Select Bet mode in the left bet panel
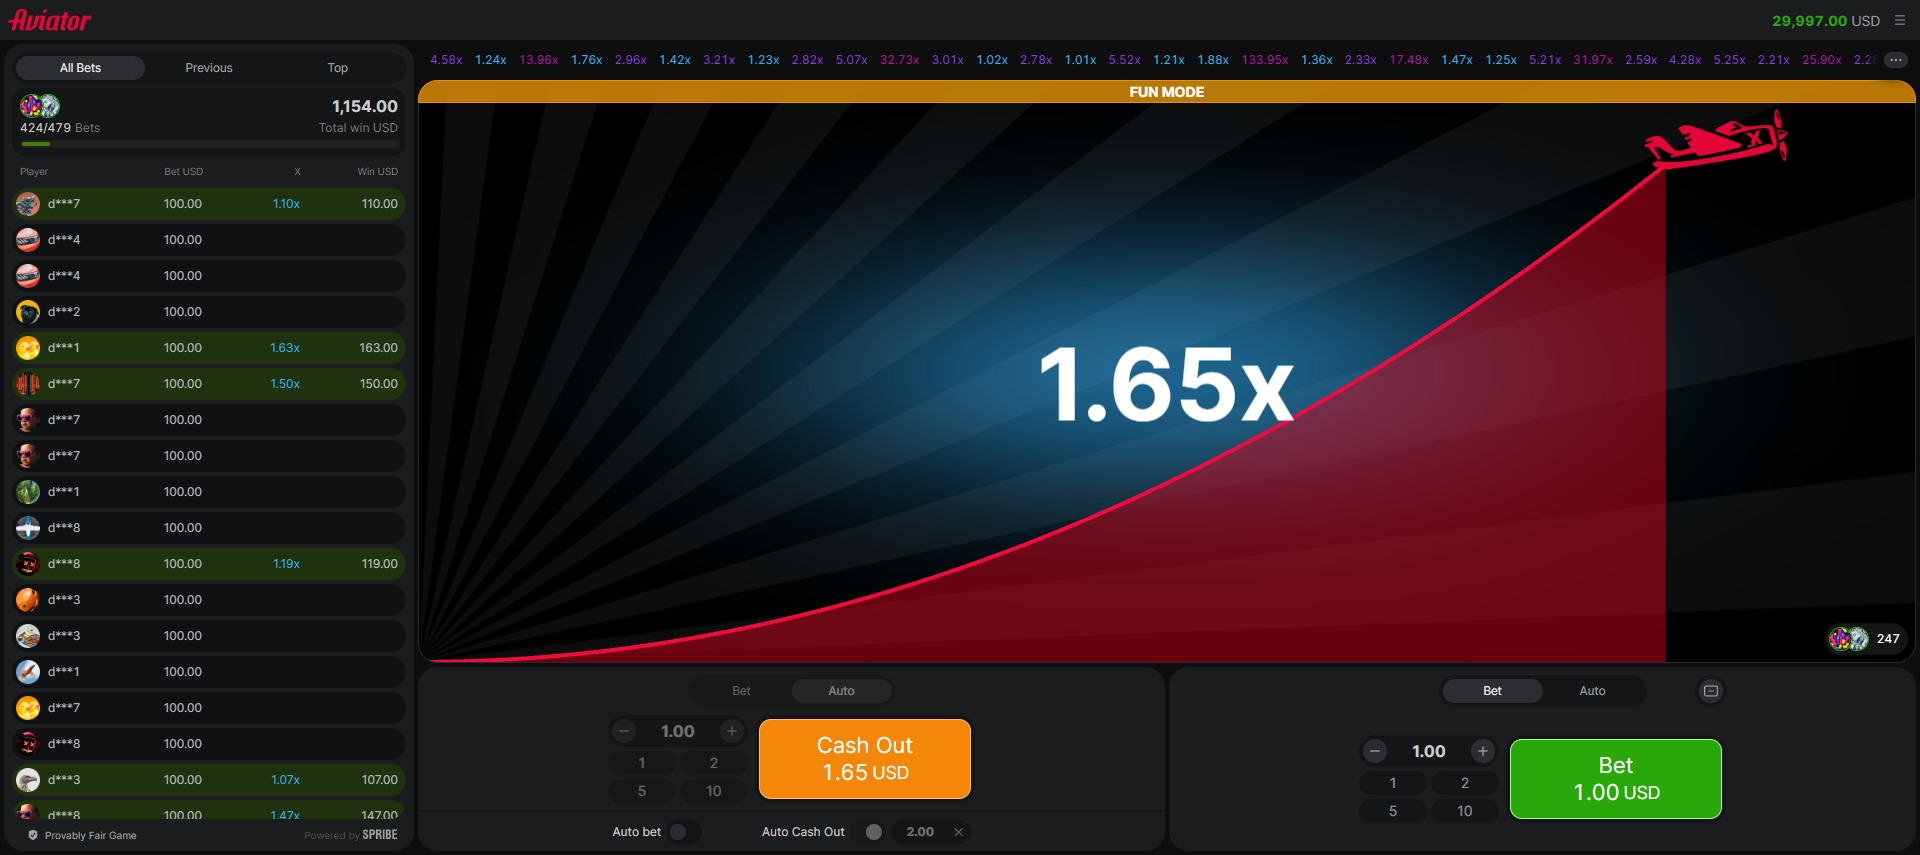 click(741, 691)
